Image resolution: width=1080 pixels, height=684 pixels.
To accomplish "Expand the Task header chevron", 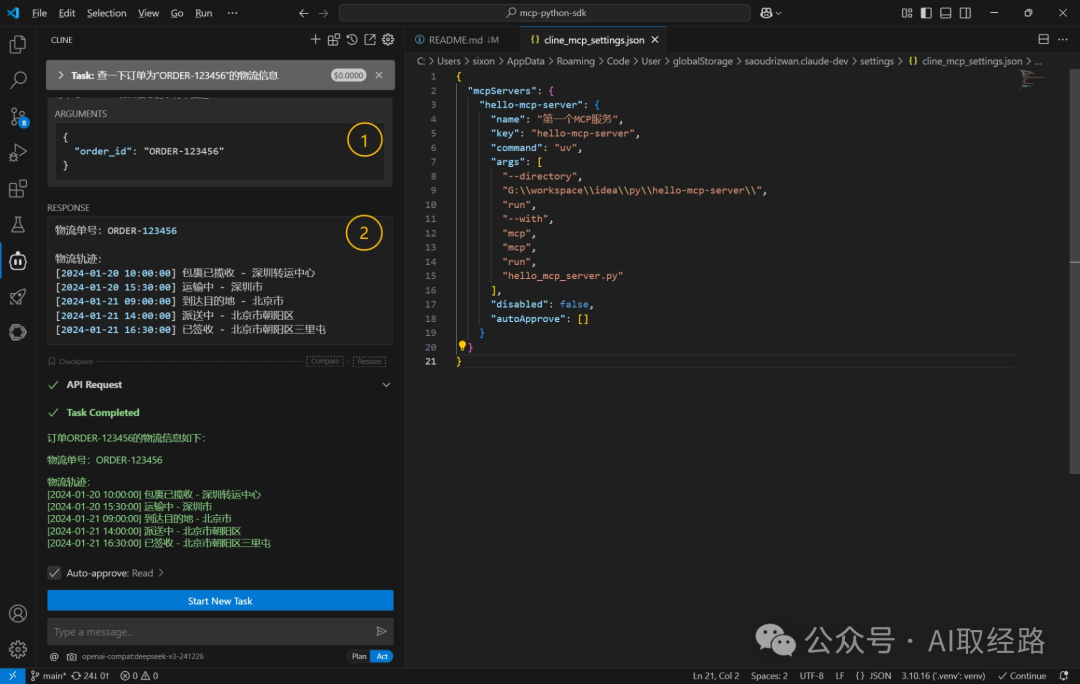I will [x=61, y=75].
